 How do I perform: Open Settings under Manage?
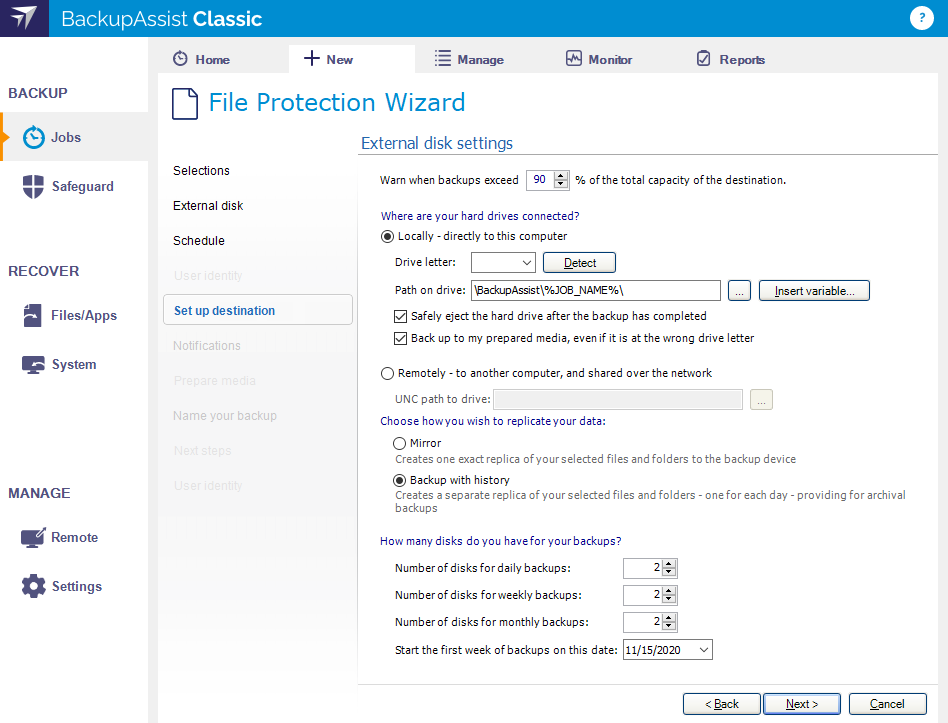click(x=74, y=586)
